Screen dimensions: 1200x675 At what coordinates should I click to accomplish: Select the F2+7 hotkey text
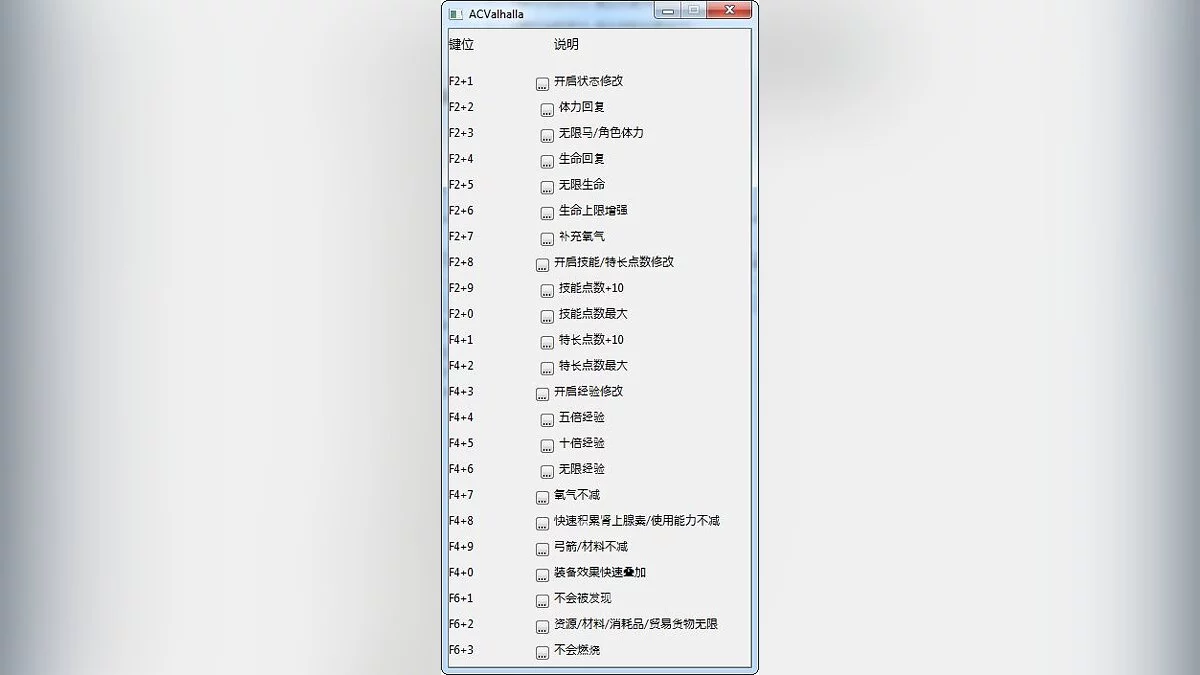(x=461, y=237)
